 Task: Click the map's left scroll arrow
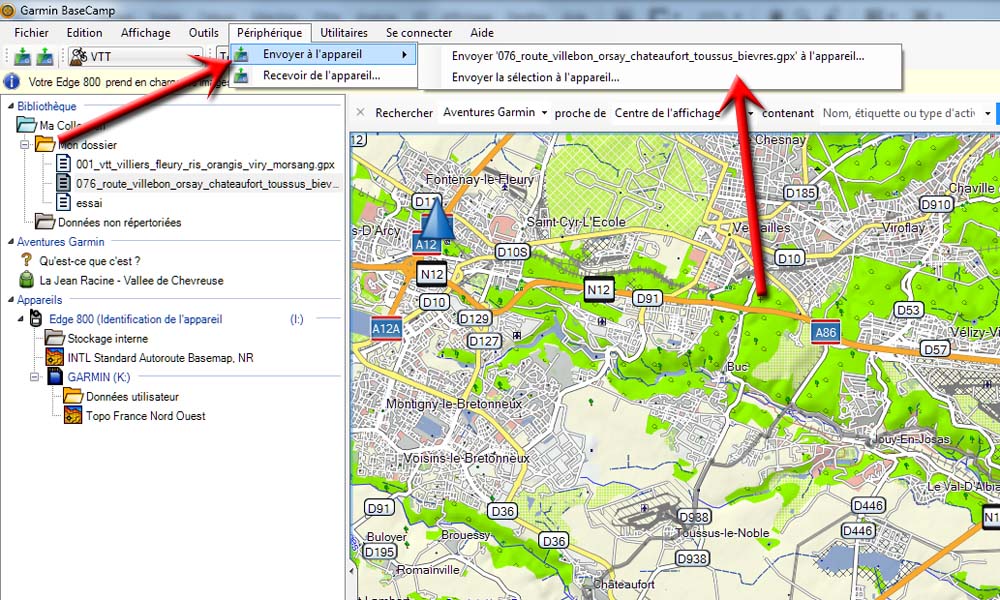[x=352, y=571]
